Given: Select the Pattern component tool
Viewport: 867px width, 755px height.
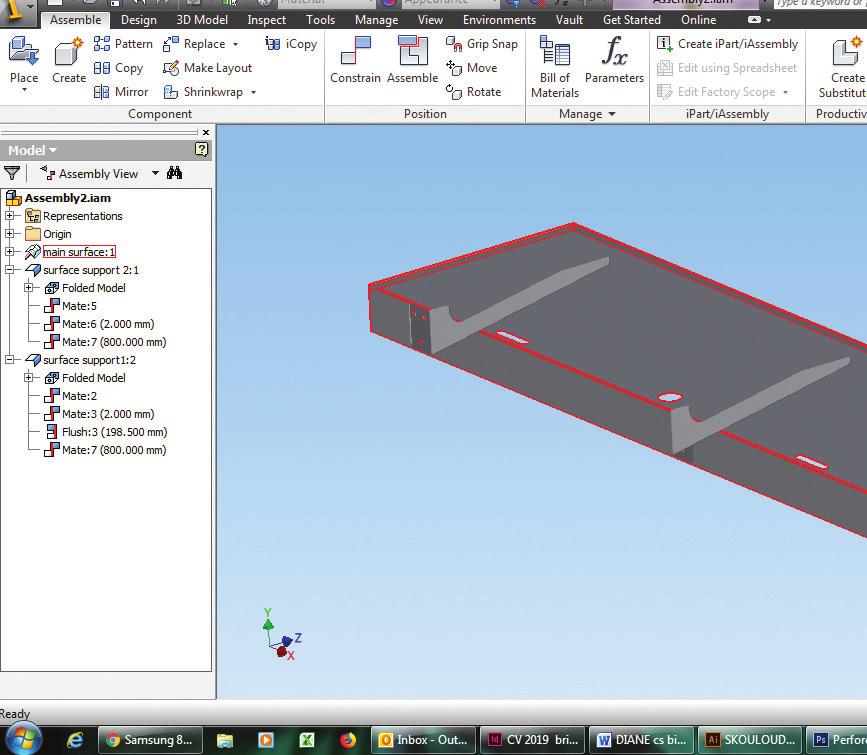Looking at the screenshot, I should pyautogui.click(x=123, y=44).
